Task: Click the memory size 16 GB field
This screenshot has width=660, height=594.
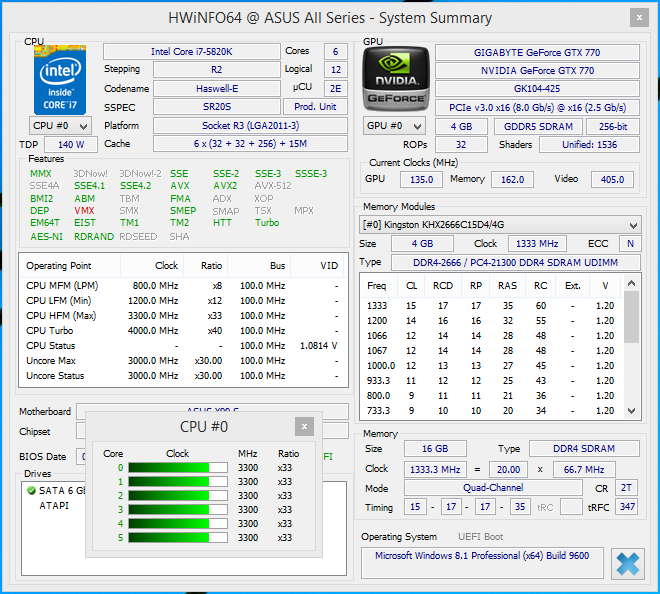Action: pyautogui.click(x=435, y=449)
